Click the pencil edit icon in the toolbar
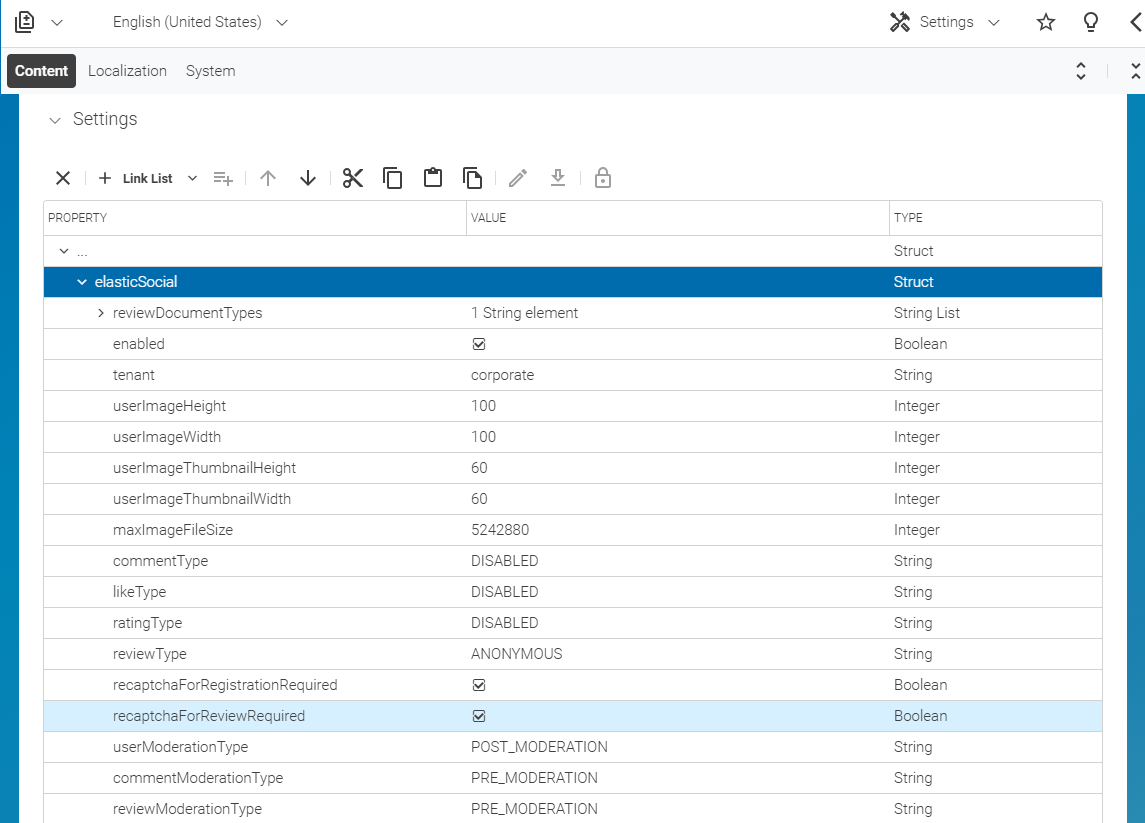Image resolution: width=1145 pixels, height=823 pixels. pyautogui.click(x=517, y=177)
